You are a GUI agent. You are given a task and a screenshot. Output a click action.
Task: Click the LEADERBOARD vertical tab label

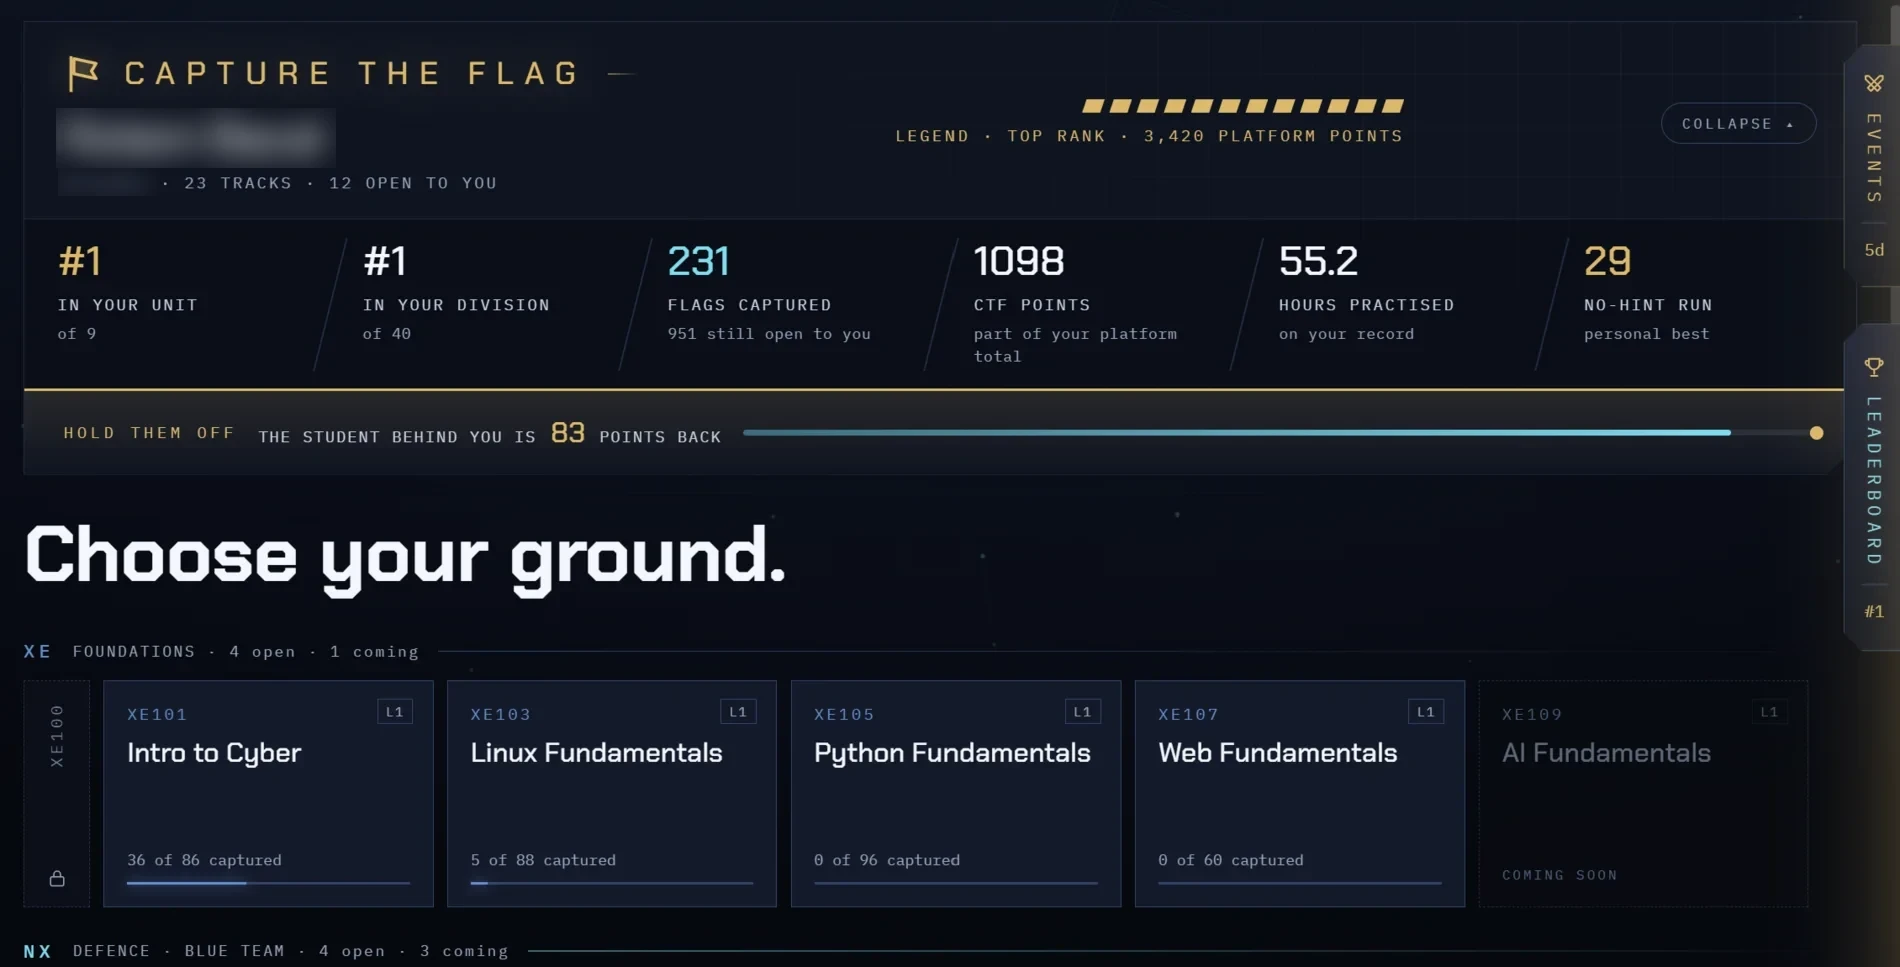(1874, 480)
